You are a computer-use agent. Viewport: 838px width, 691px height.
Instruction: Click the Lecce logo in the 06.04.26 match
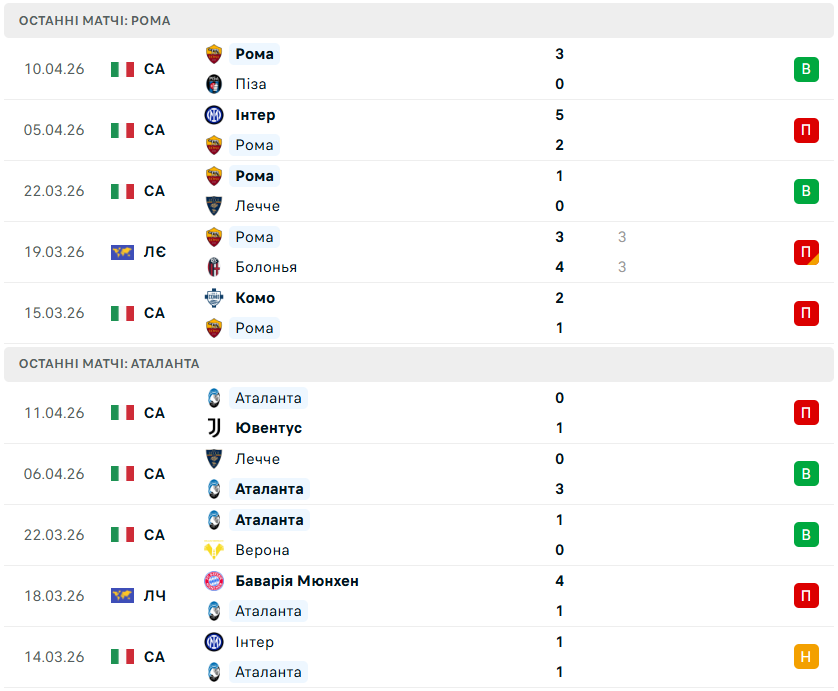coord(213,459)
